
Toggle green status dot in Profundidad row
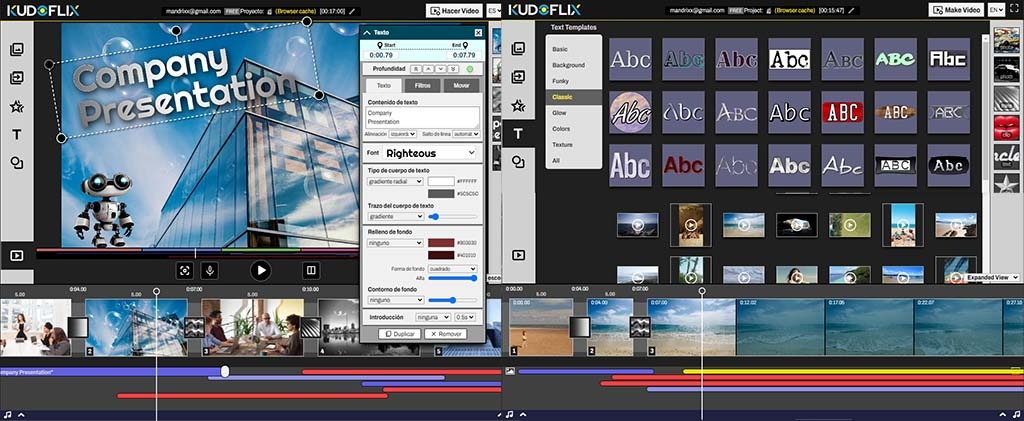[x=470, y=69]
